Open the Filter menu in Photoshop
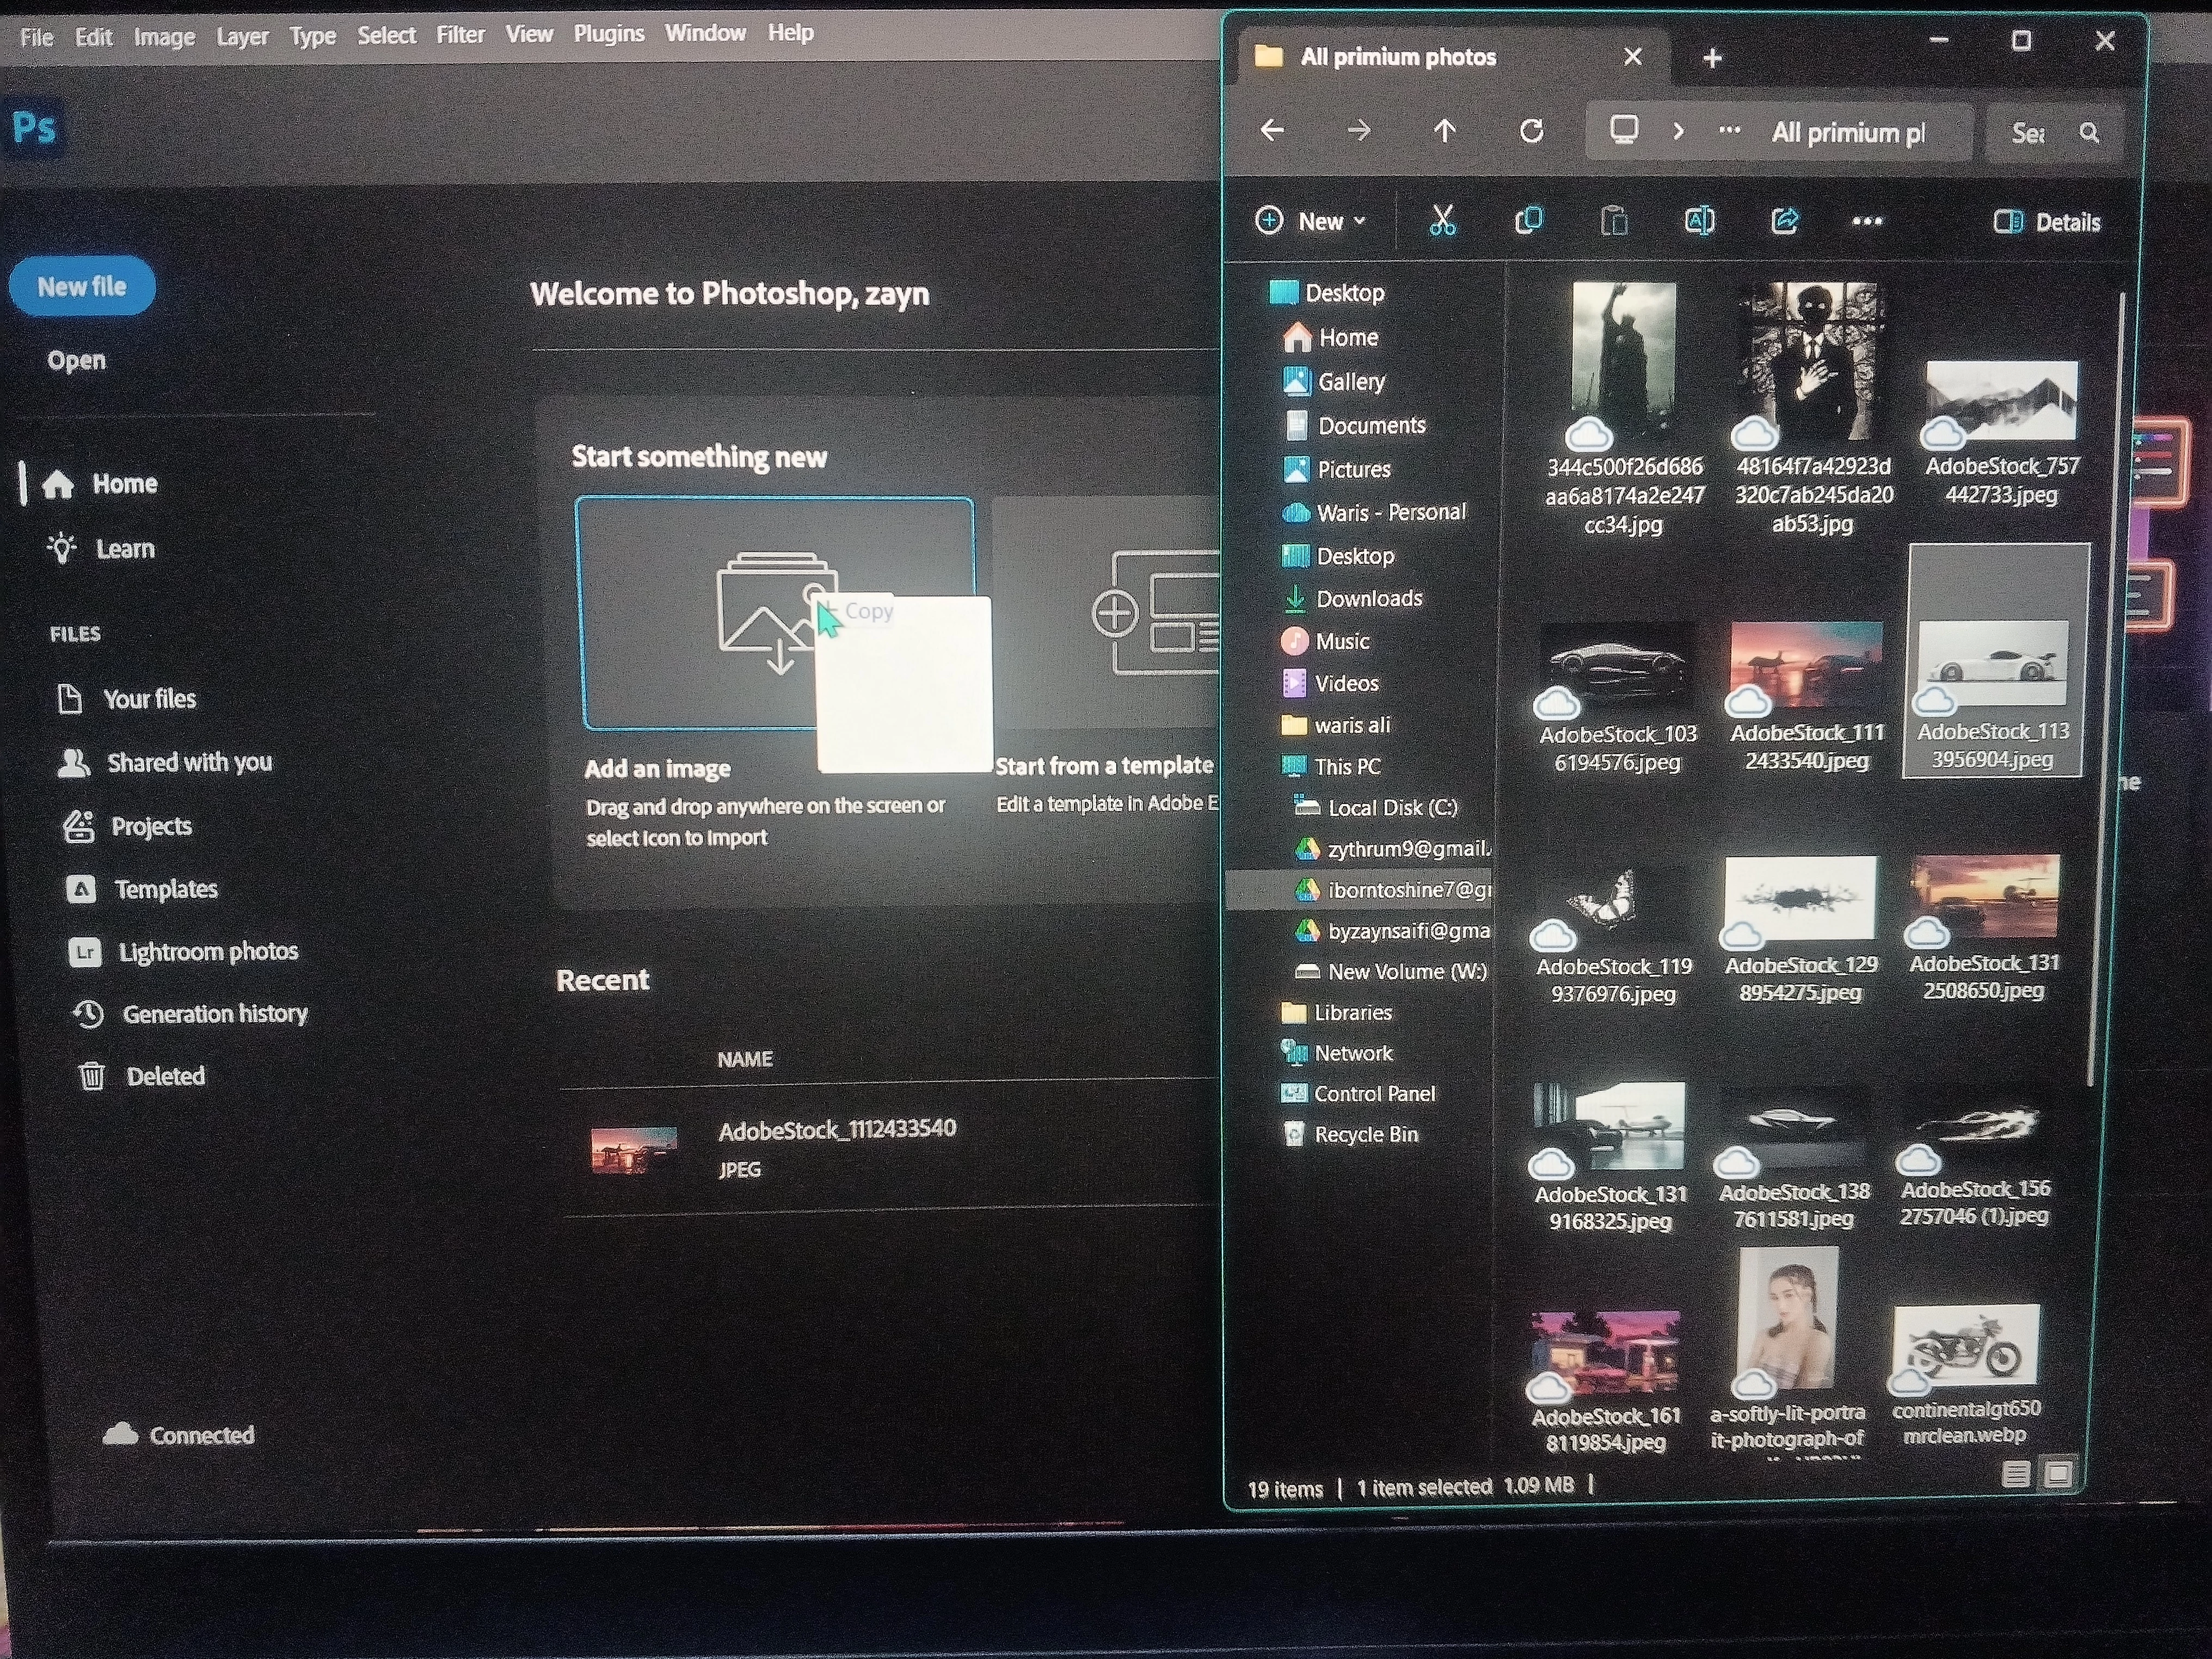 (460, 35)
